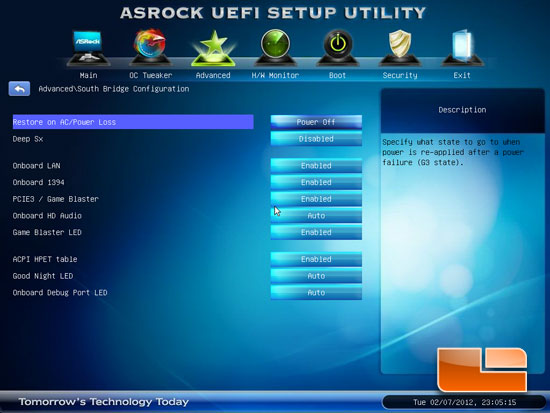Viewport: 550px width, 413px height.
Task: Open Restore on AC/Power Loss Power Off dropdown
Action: click(x=316, y=122)
